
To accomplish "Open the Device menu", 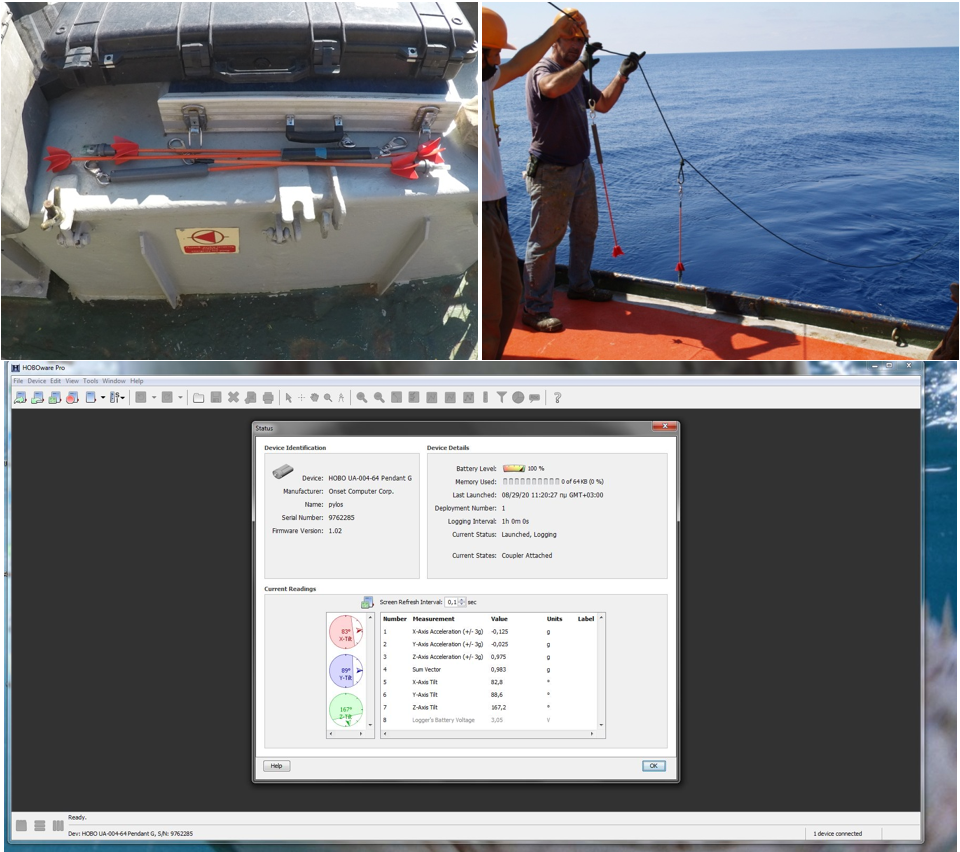I will pyautogui.click(x=37, y=381).
